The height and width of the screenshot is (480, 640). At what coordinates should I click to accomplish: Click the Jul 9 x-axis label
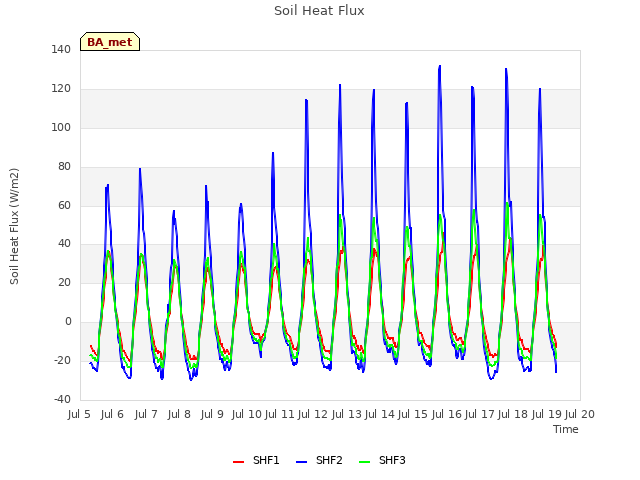[212, 414]
